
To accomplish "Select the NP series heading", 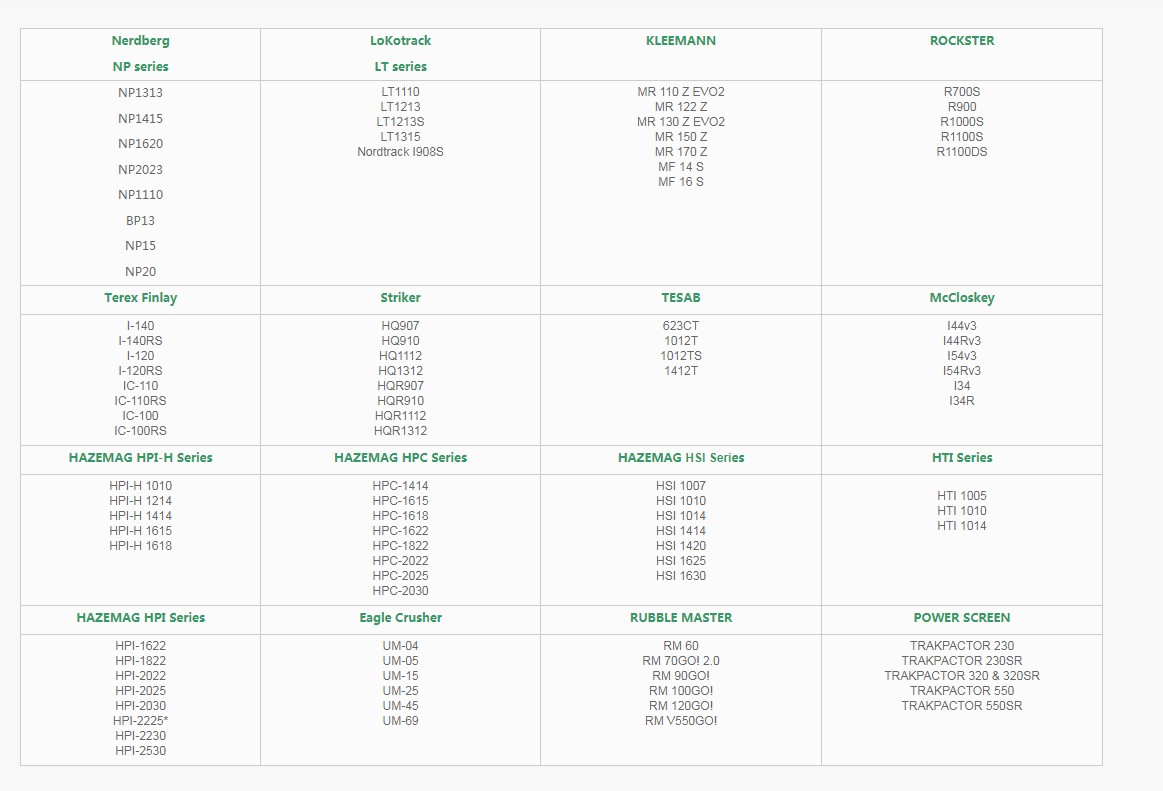I will point(140,67).
